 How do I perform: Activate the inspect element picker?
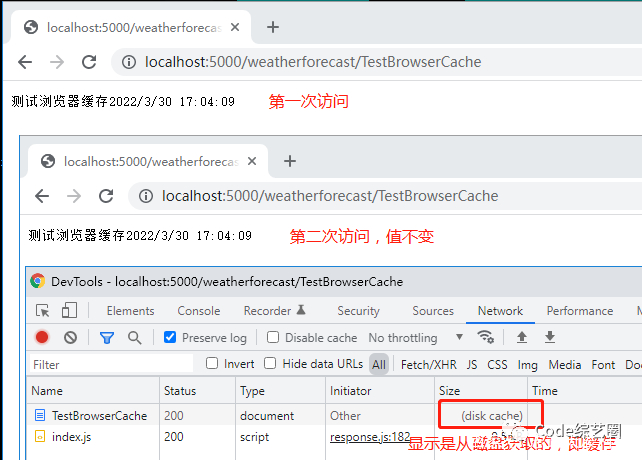(43, 311)
